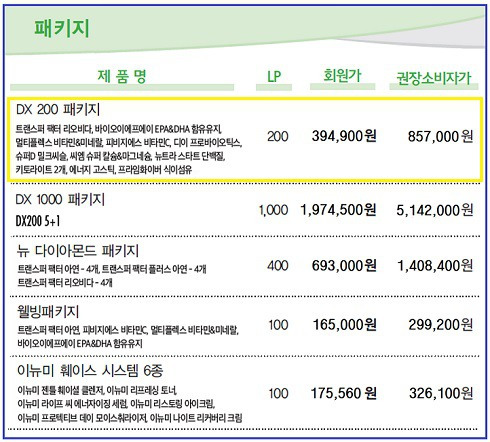Image resolution: width=490 pixels, height=442 pixels.
Task: Click consumer price 299,200원
Action: (441, 325)
